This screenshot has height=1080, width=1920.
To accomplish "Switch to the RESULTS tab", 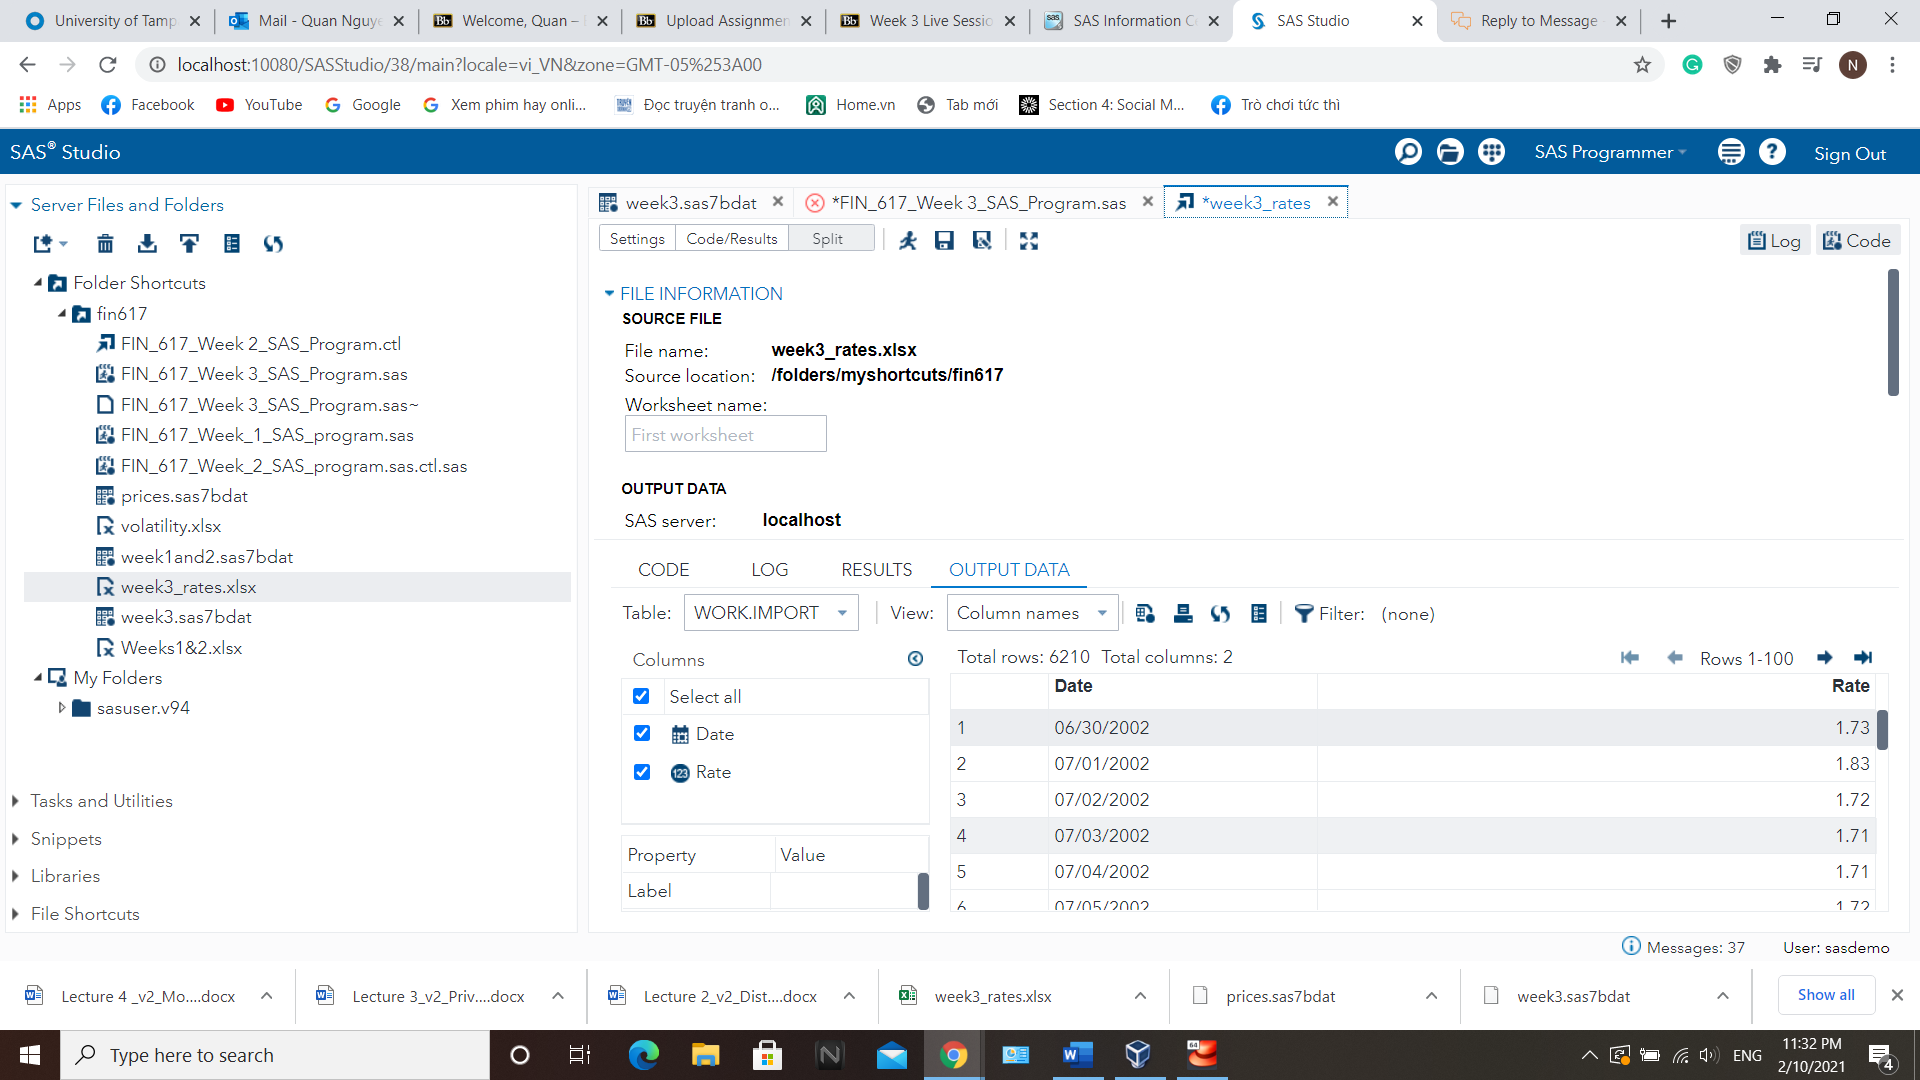I will tap(876, 569).
